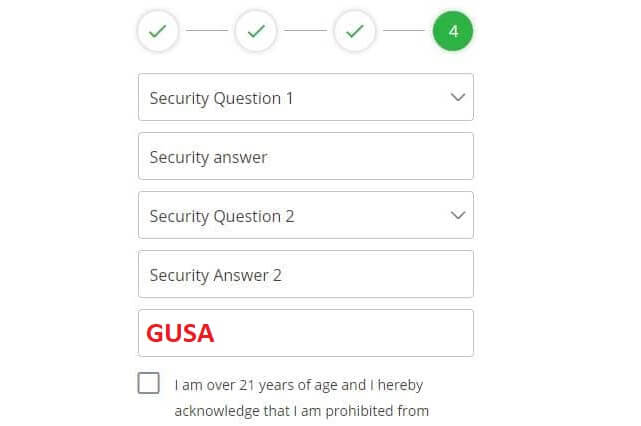Click the line connecting steps two and three

pos(305,31)
